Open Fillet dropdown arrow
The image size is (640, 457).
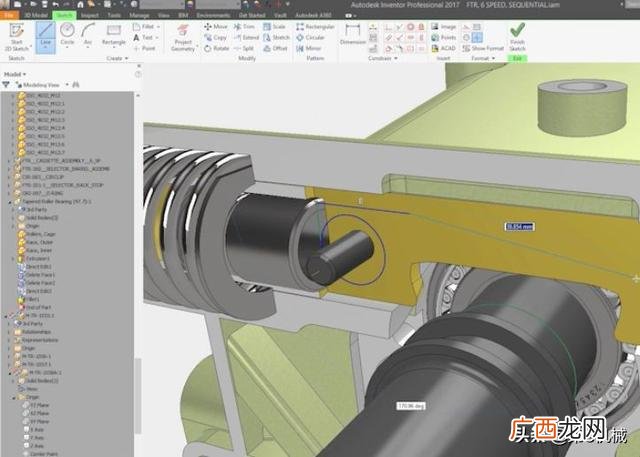(x=158, y=27)
